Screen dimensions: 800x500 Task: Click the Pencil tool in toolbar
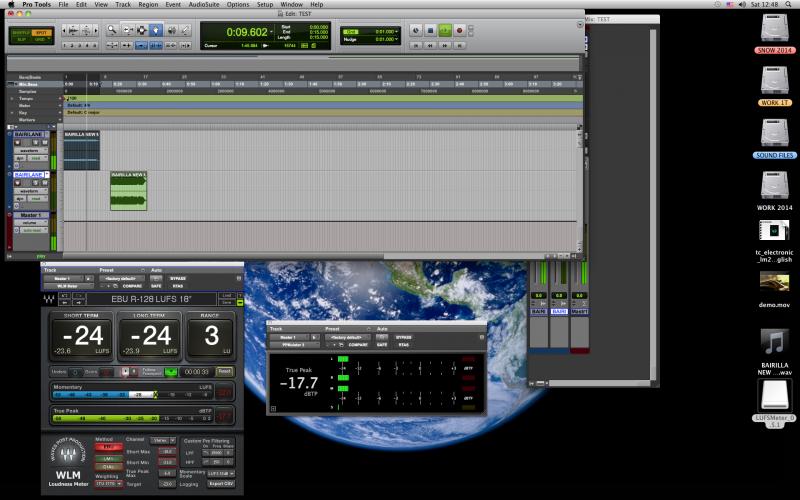point(186,30)
